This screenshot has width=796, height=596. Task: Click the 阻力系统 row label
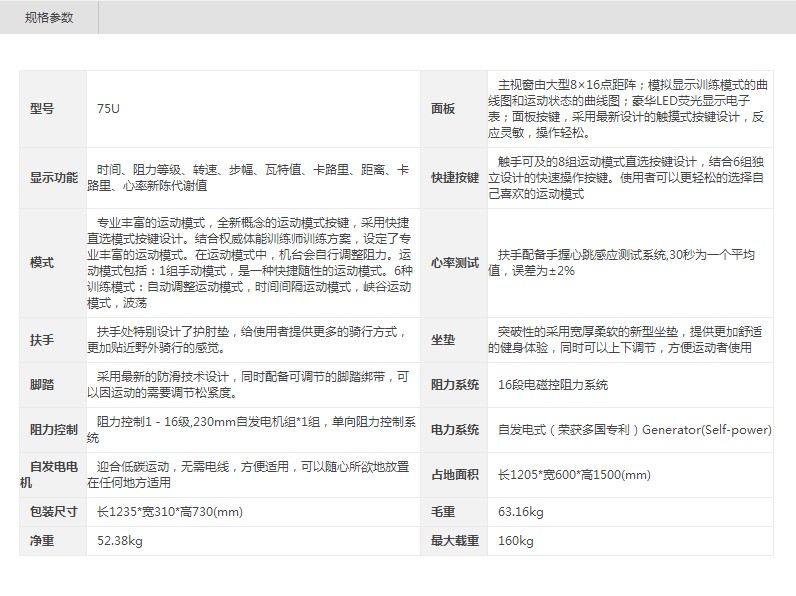pos(454,384)
